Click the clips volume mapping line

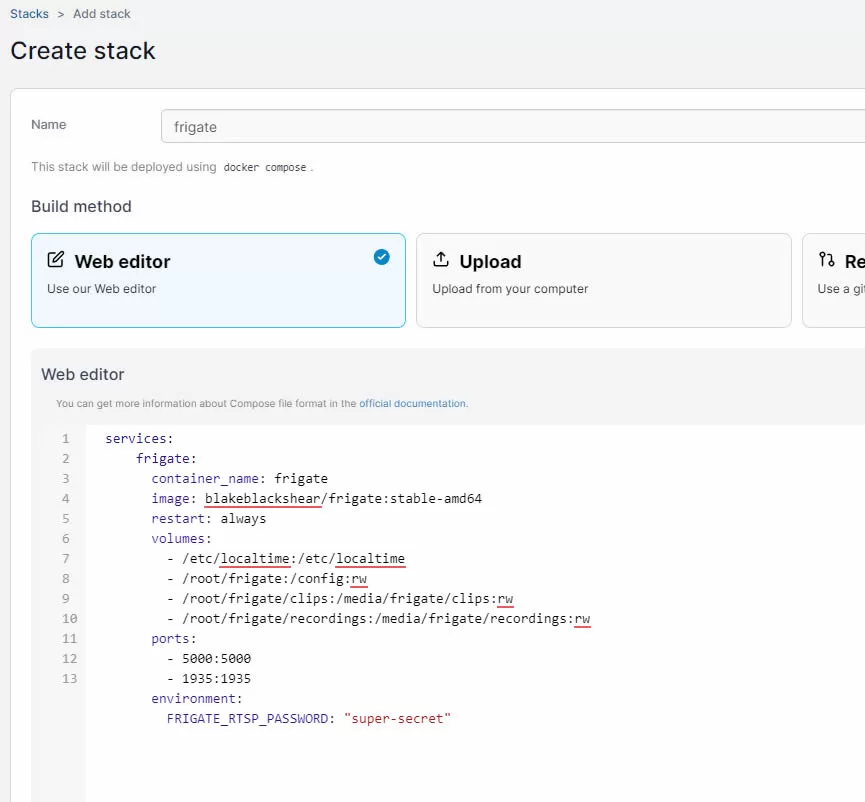click(x=340, y=598)
